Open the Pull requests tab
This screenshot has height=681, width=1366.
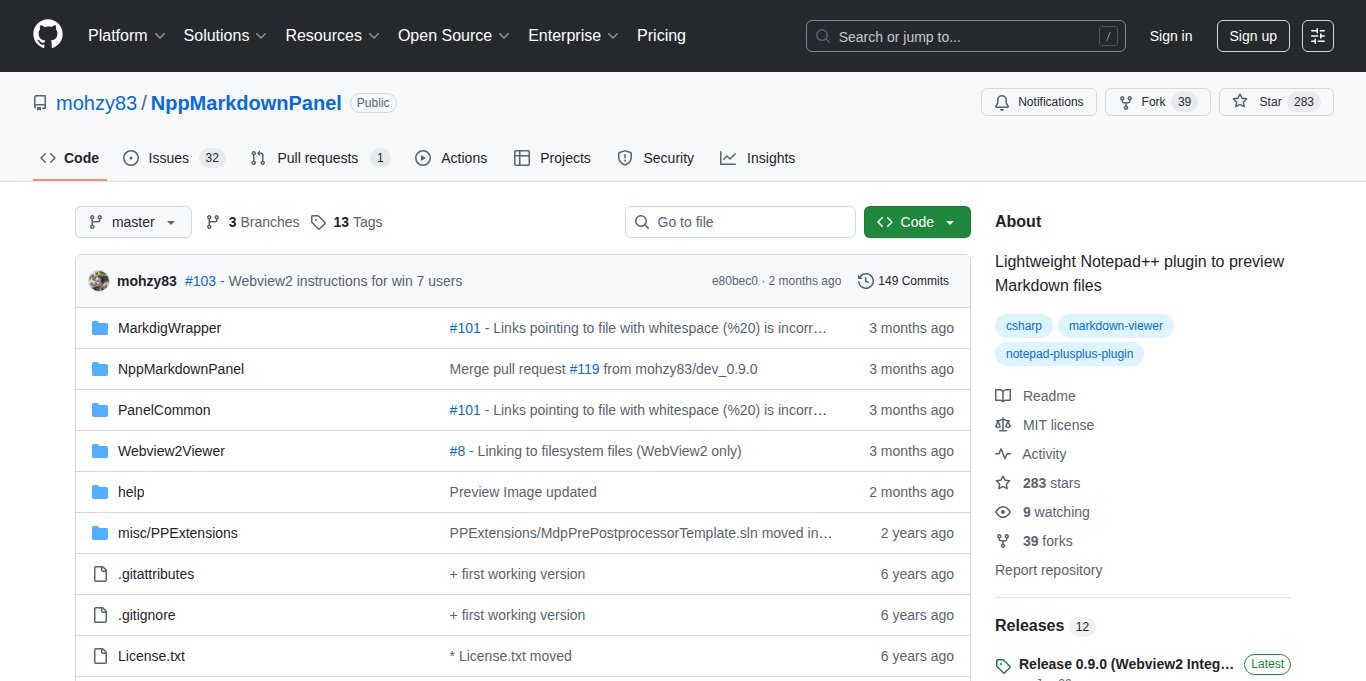pyautogui.click(x=317, y=158)
